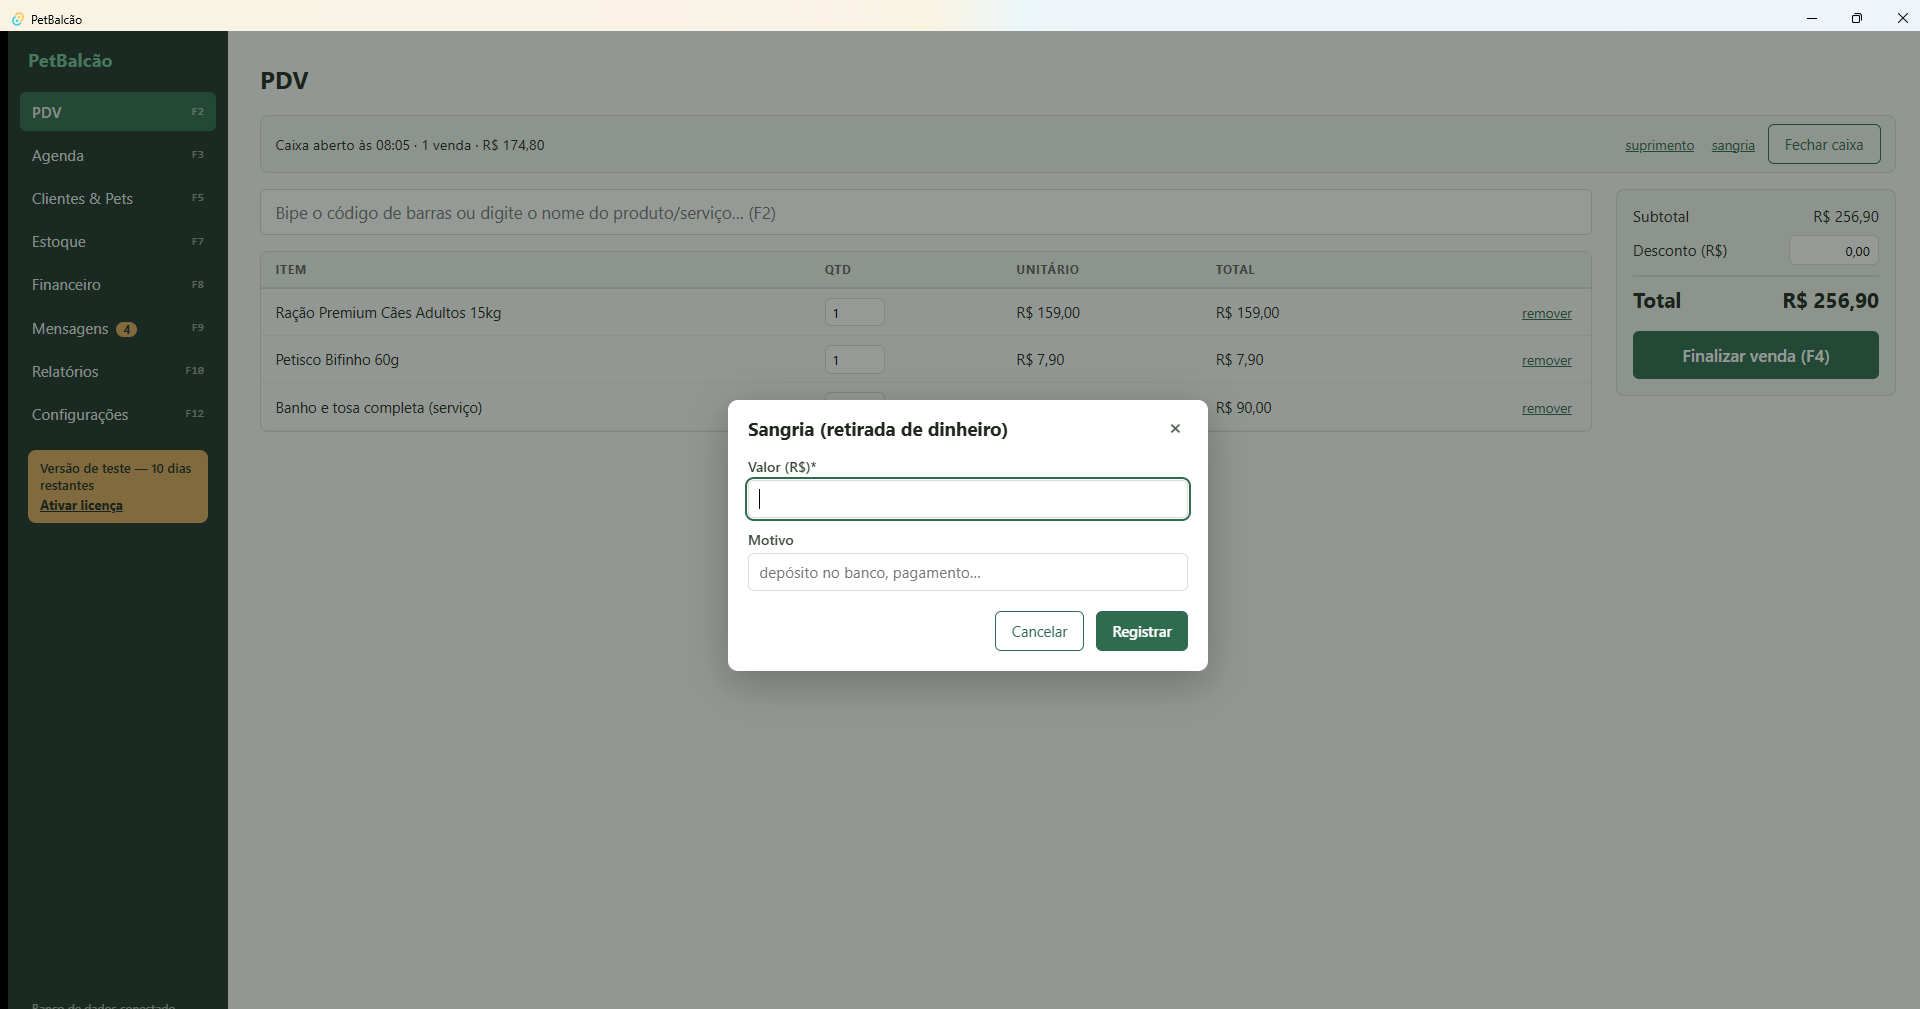This screenshot has width=1920, height=1009.
Task: View the Relatórios section
Action: (x=118, y=371)
